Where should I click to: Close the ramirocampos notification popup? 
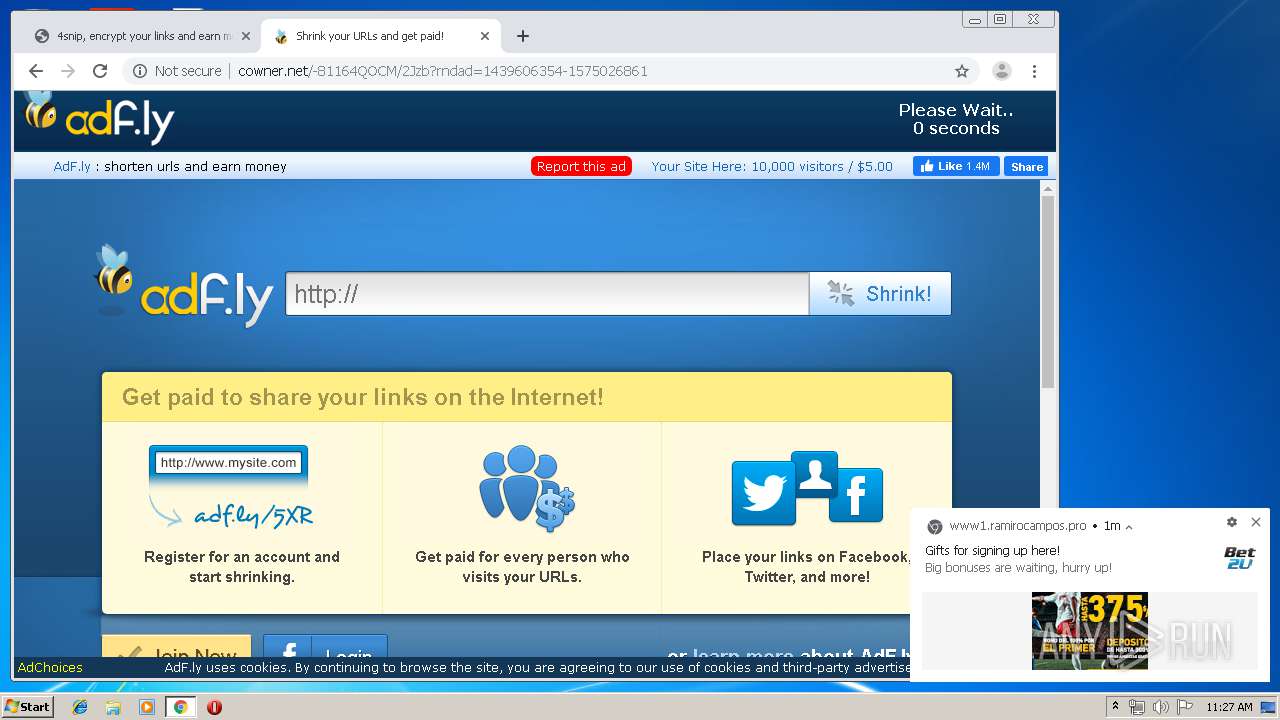pyautogui.click(x=1256, y=522)
